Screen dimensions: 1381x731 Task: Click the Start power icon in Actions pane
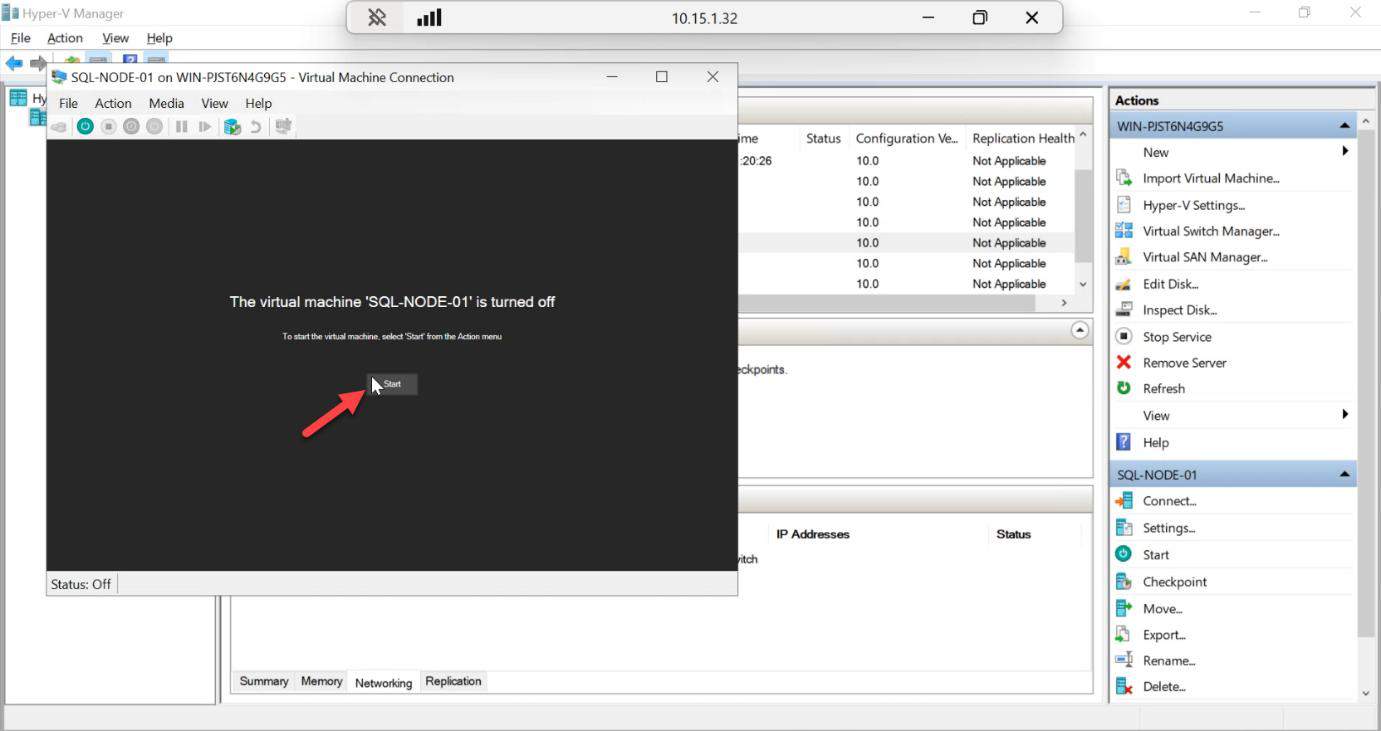point(1124,554)
